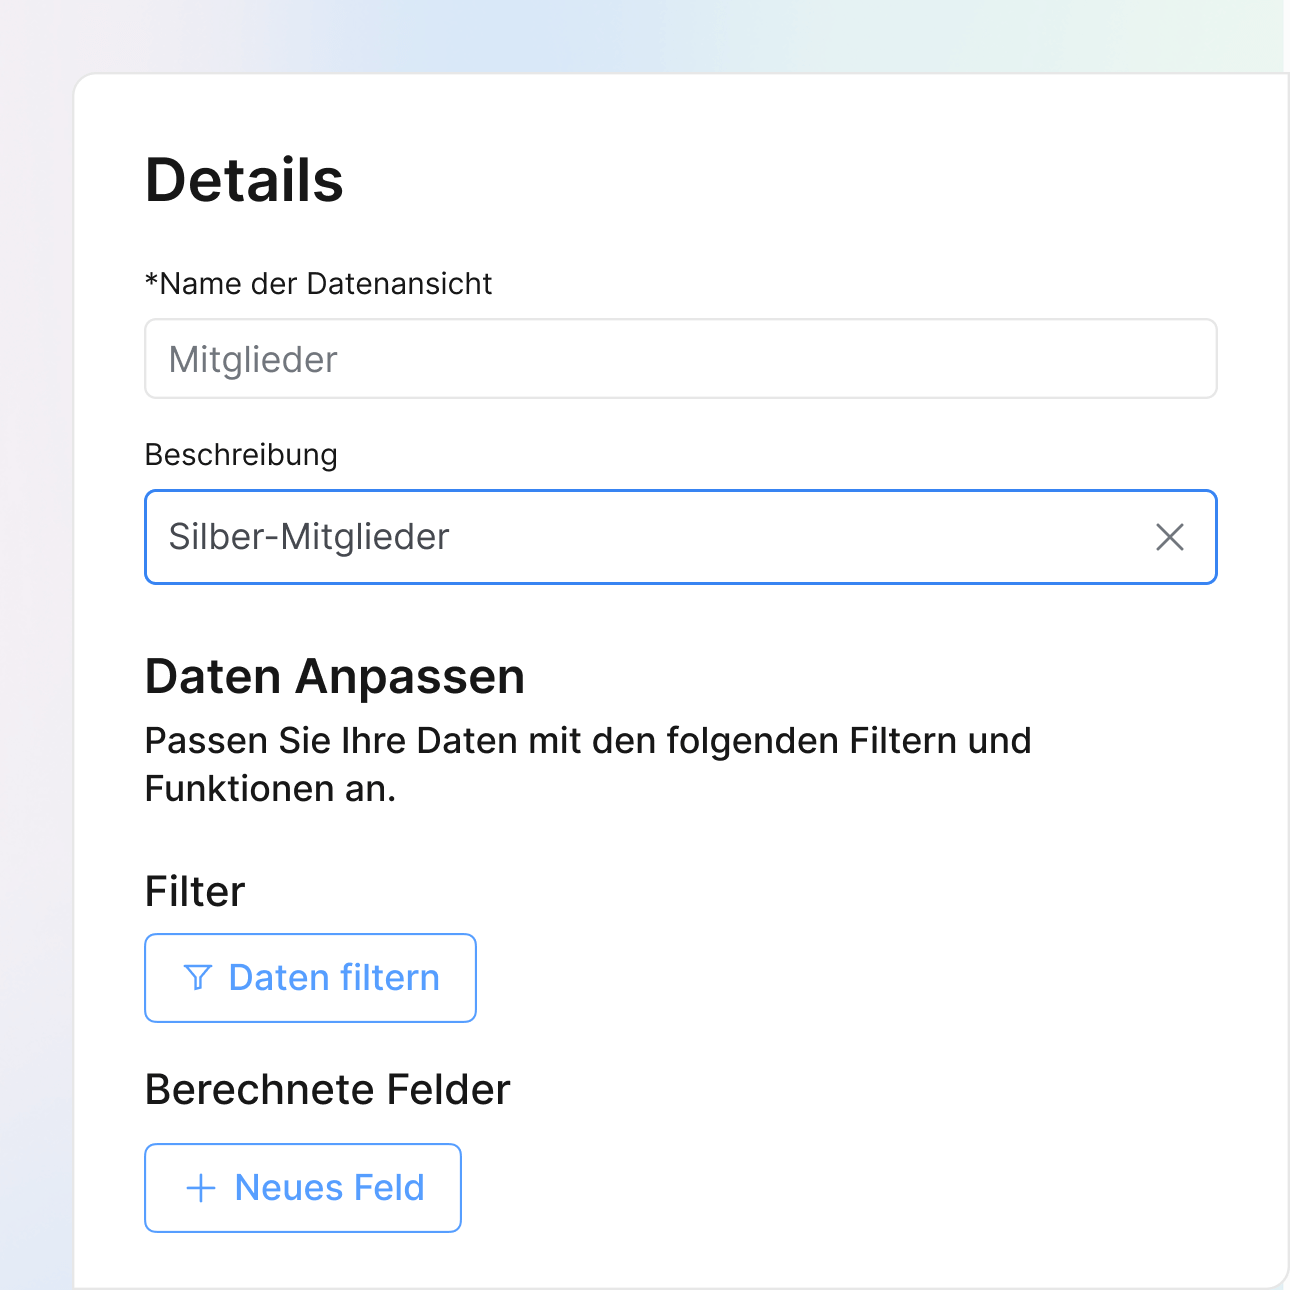Click the required asterisk before Name label
The width and height of the screenshot is (1290, 1290).
tap(151, 281)
